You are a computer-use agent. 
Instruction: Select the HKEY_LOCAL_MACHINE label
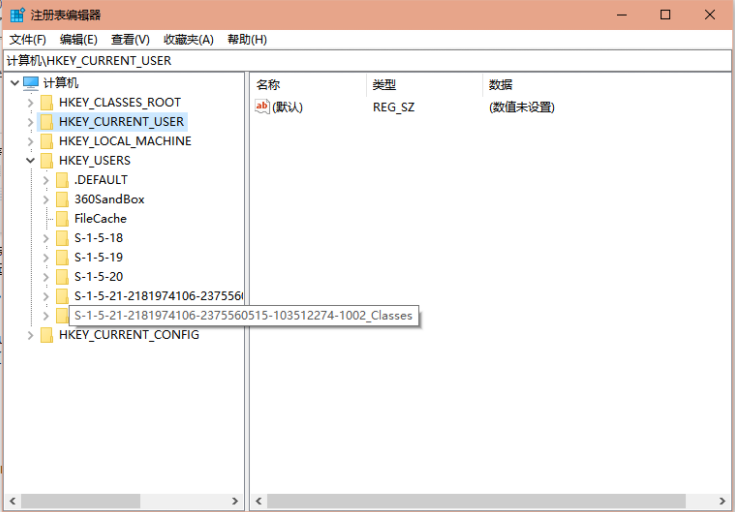[125, 141]
